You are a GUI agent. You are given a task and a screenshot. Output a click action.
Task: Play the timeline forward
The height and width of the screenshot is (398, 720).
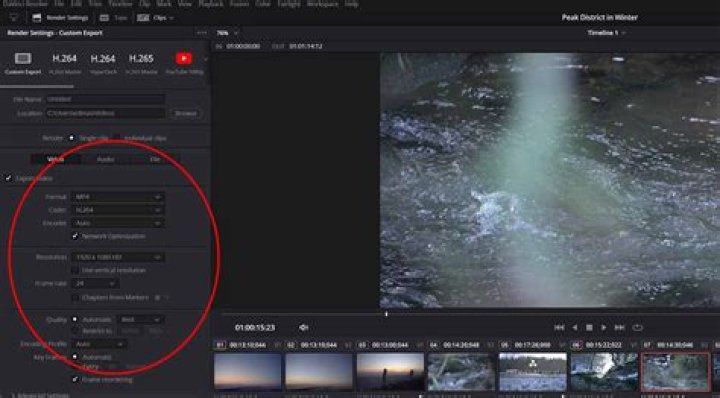(604, 327)
